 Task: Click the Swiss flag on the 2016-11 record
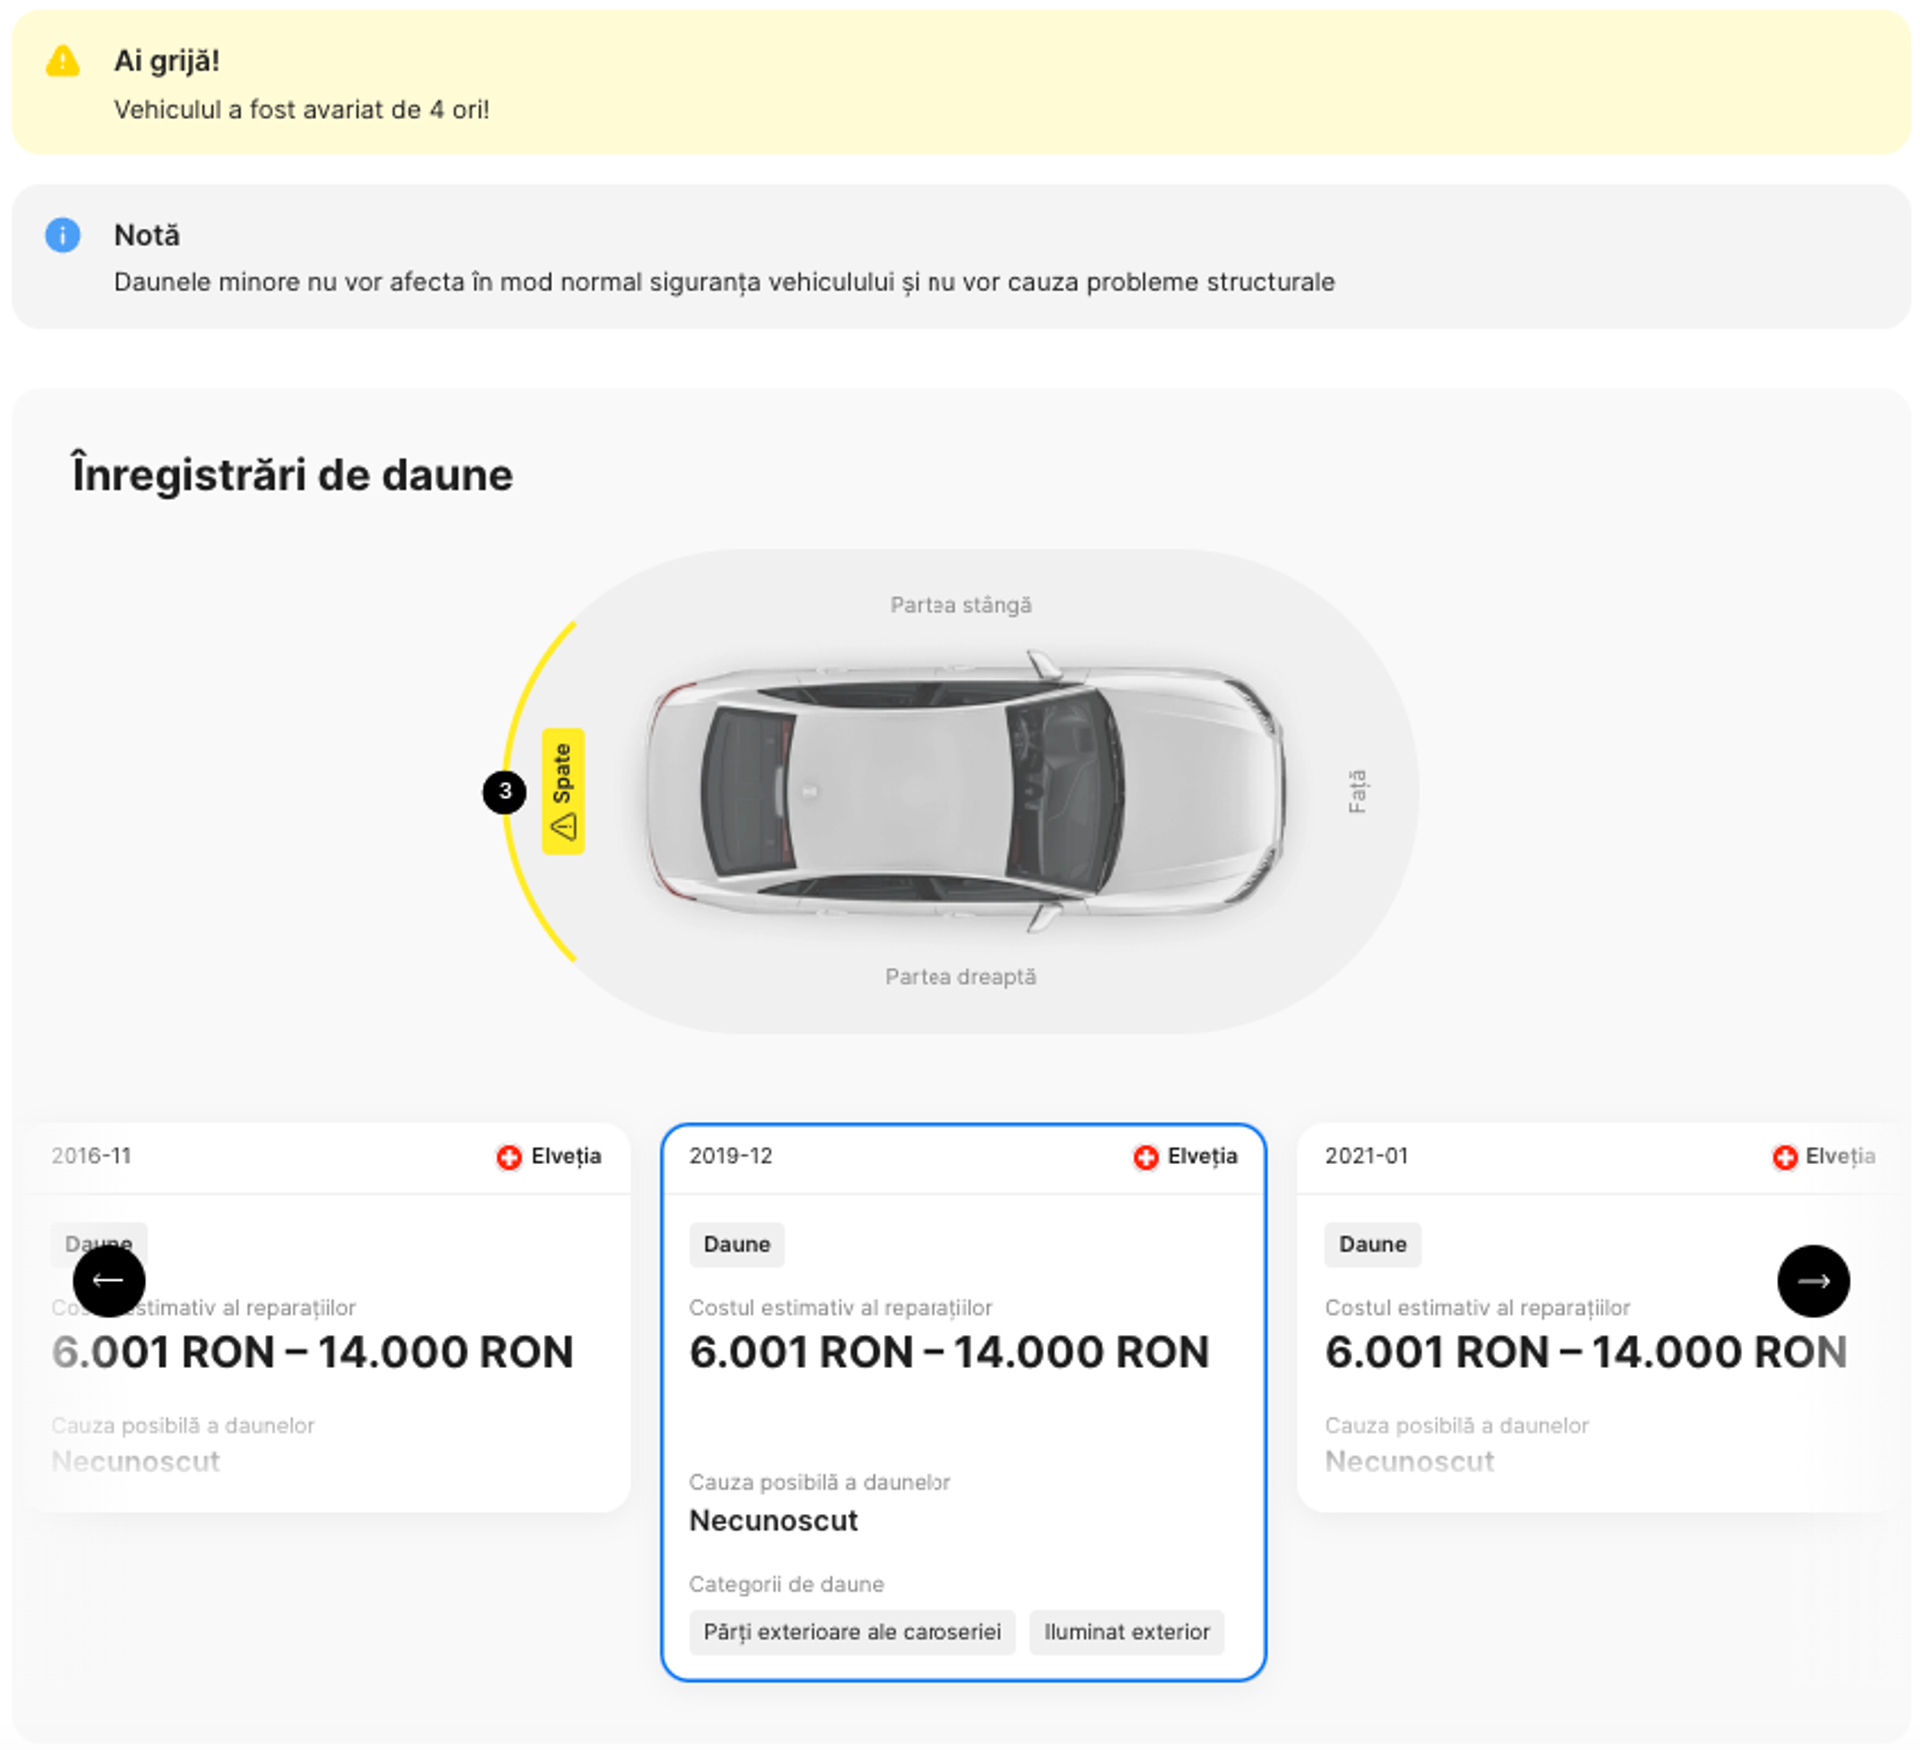[x=508, y=1156]
